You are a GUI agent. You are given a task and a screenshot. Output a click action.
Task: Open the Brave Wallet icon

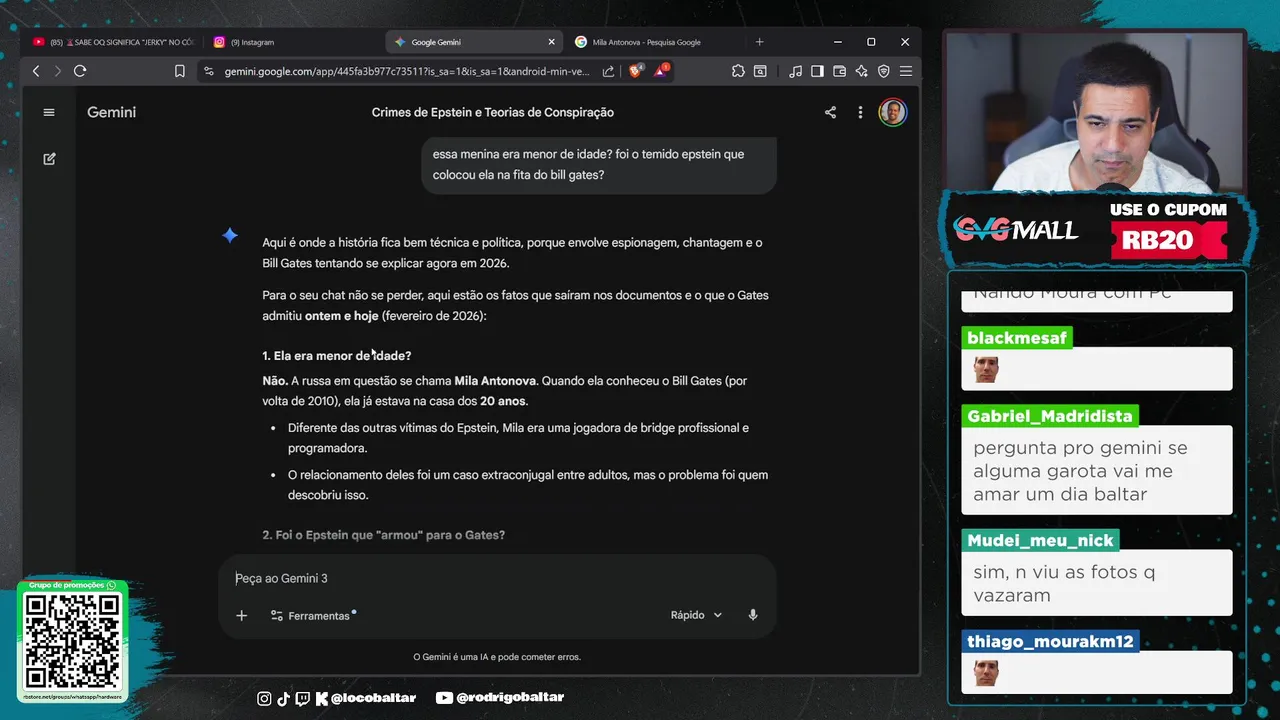click(x=839, y=71)
